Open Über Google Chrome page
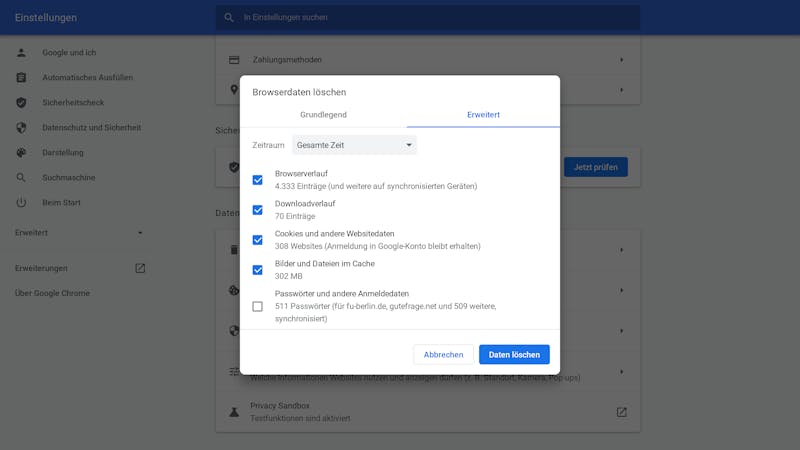Image resolution: width=800 pixels, height=450 pixels. pyautogui.click(x=52, y=293)
